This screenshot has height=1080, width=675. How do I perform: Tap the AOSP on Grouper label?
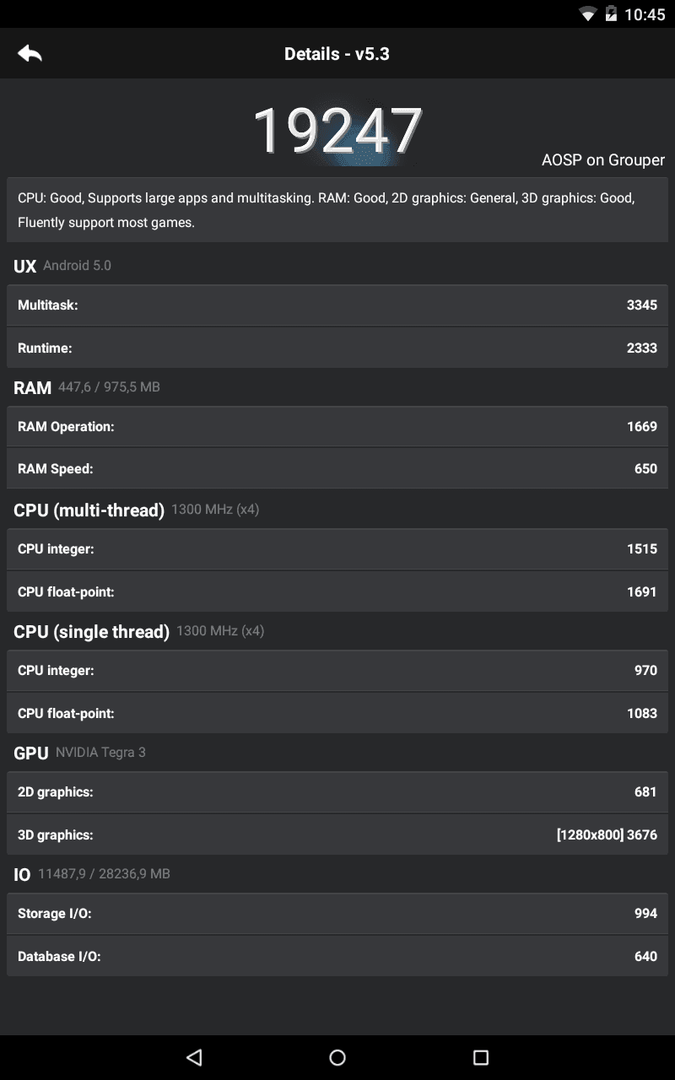[603, 160]
